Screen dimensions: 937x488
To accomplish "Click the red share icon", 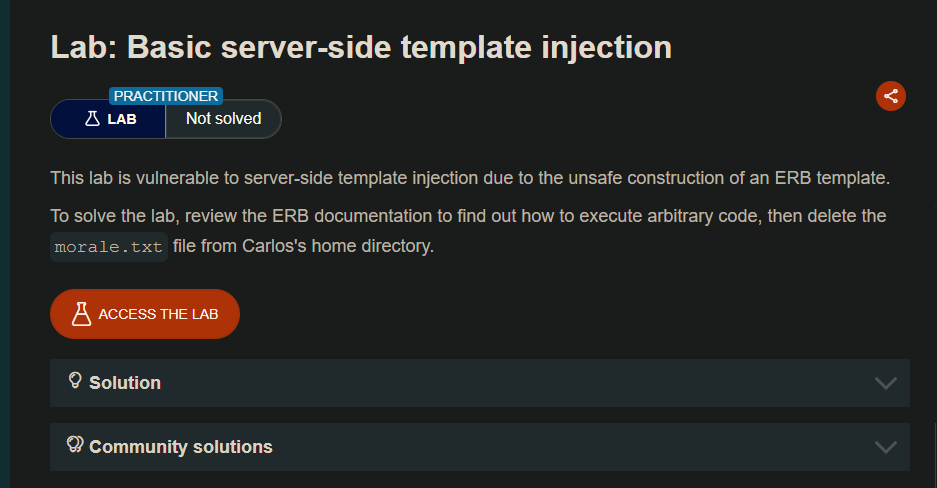I will click(x=891, y=96).
